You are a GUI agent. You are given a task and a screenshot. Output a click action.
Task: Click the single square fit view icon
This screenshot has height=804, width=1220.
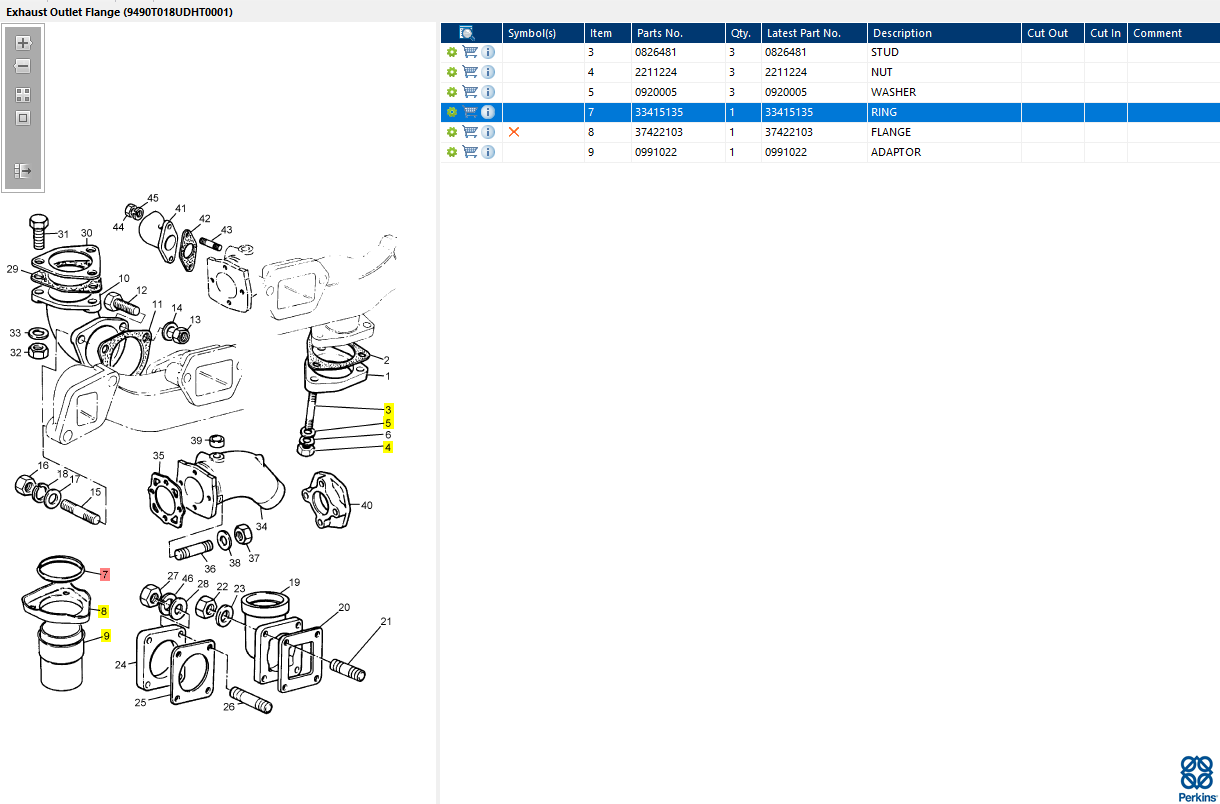pos(23,118)
